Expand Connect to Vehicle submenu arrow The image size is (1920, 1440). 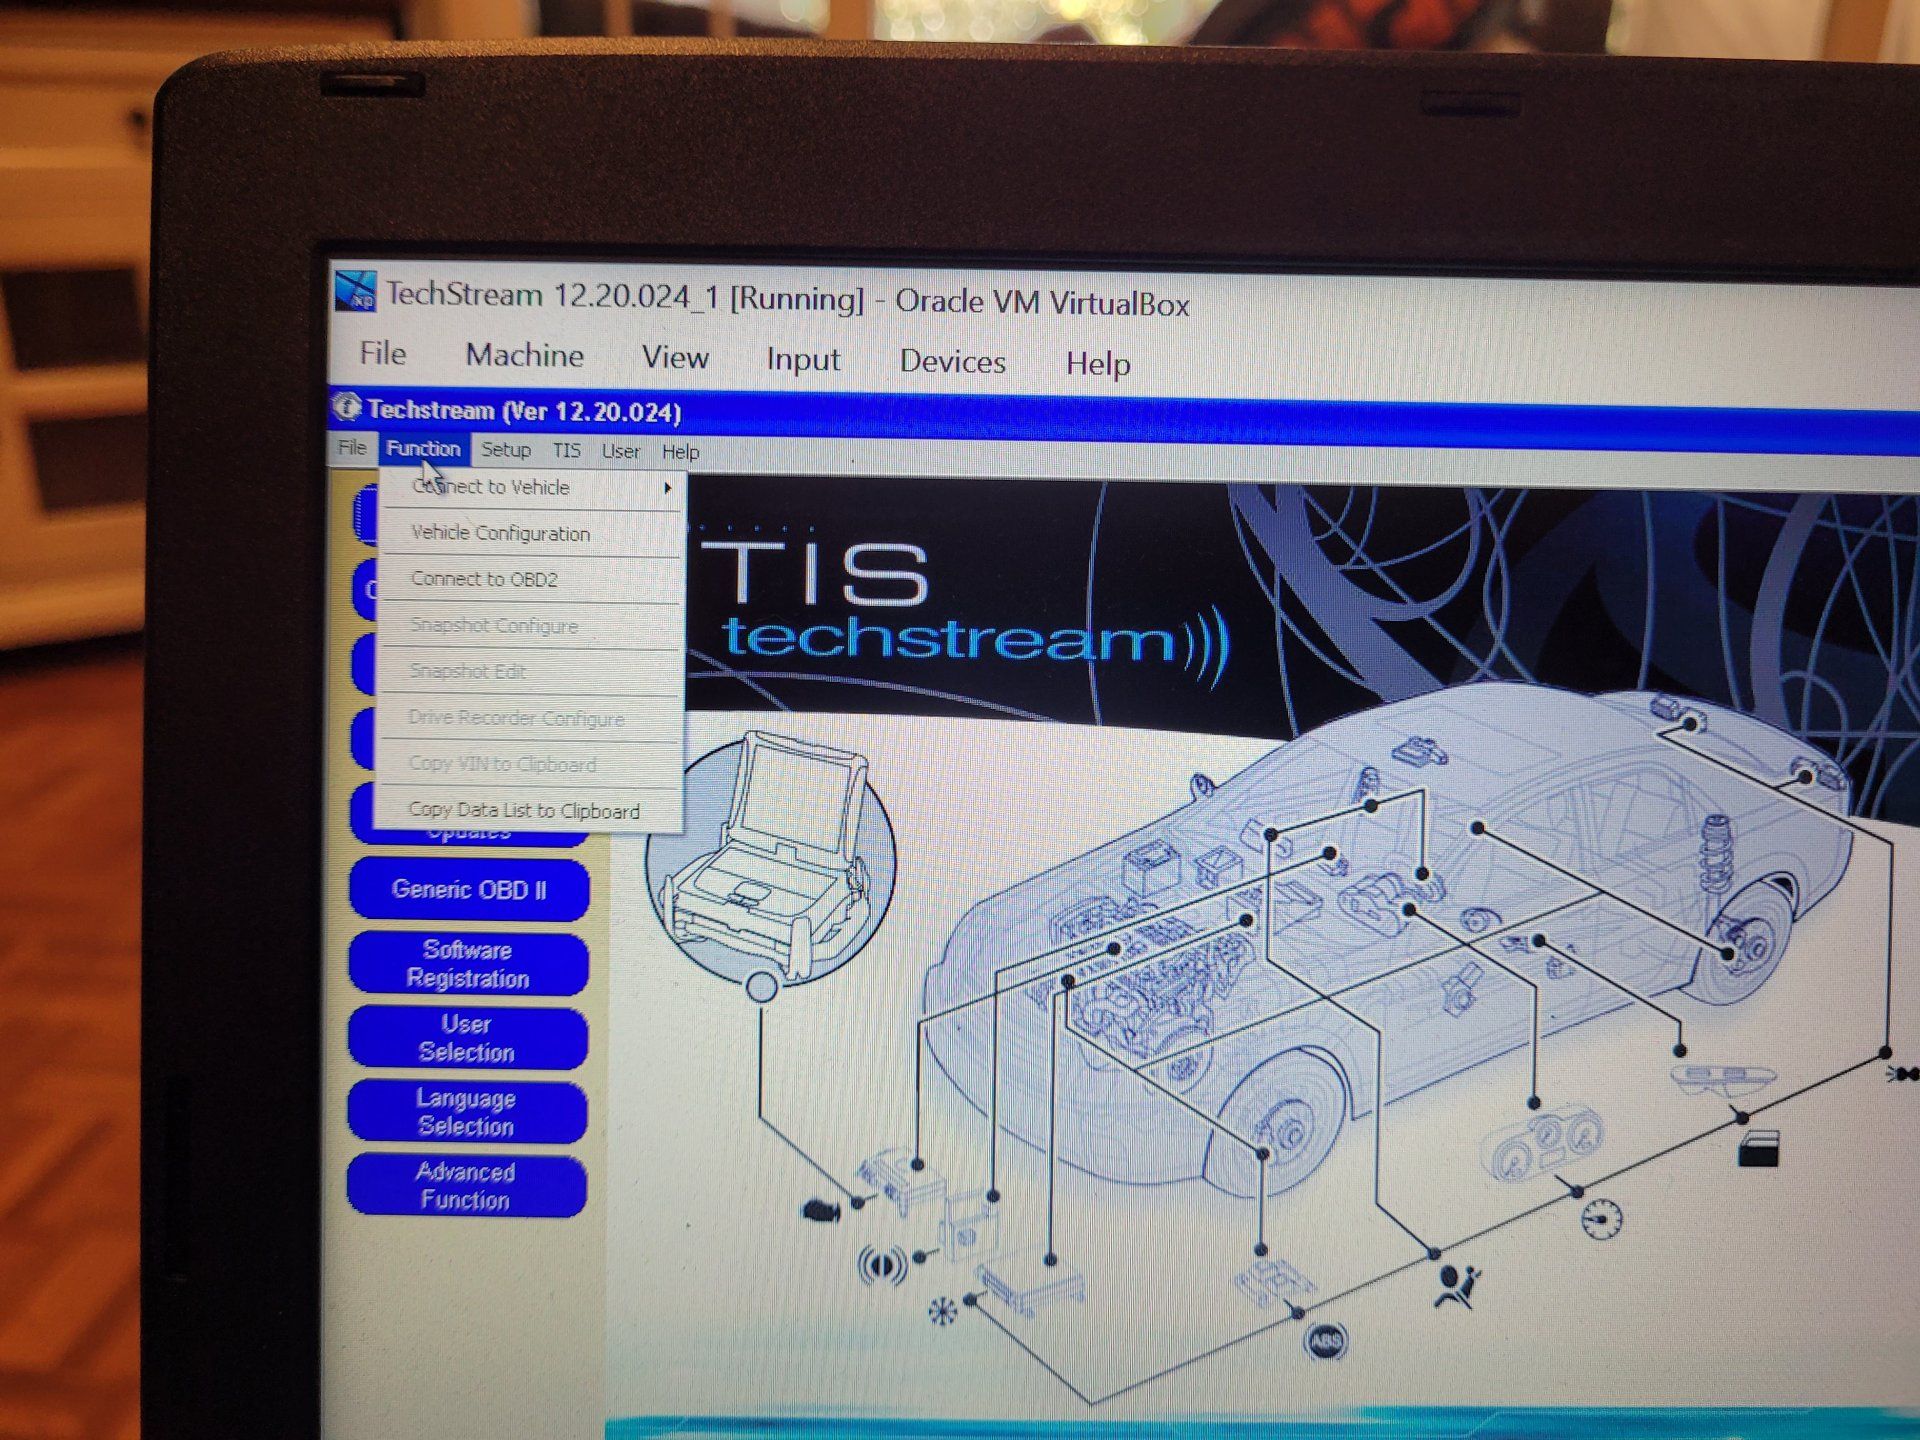(x=668, y=488)
